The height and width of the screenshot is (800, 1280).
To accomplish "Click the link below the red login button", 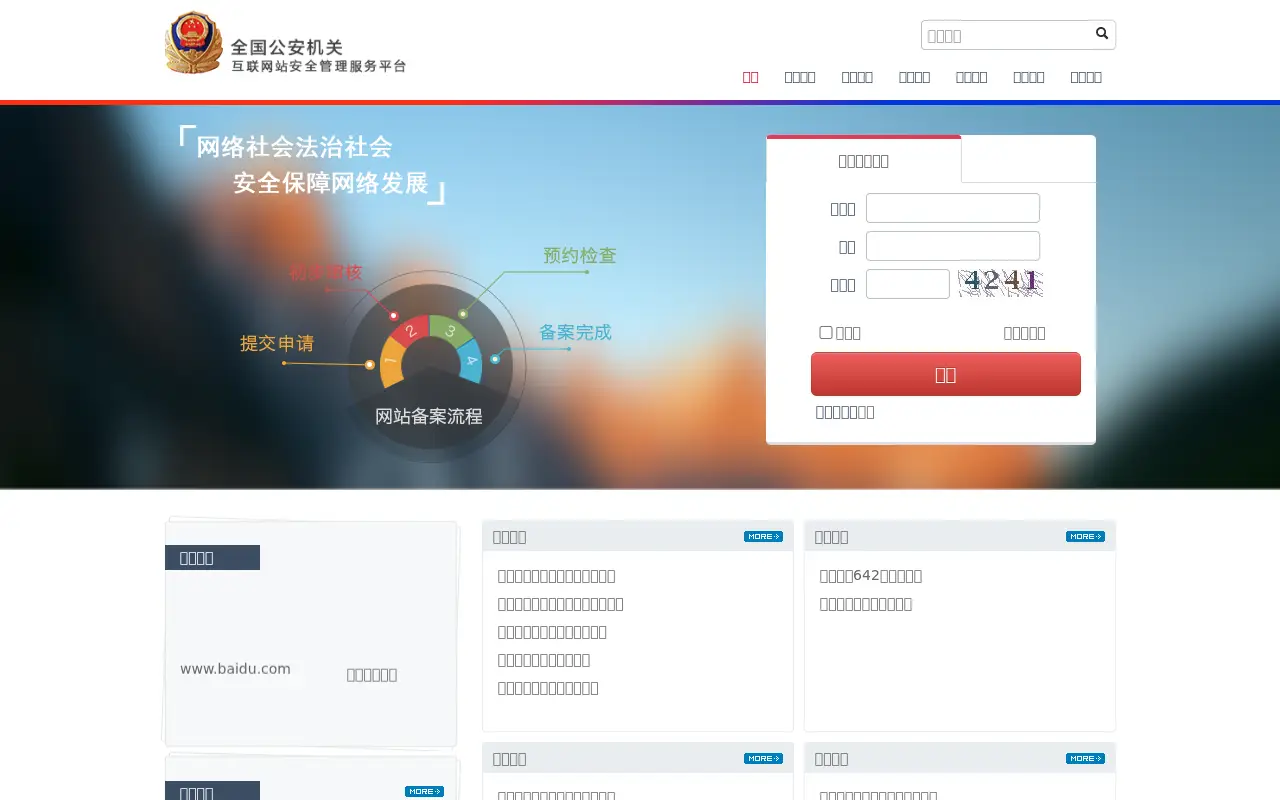I will click(845, 412).
